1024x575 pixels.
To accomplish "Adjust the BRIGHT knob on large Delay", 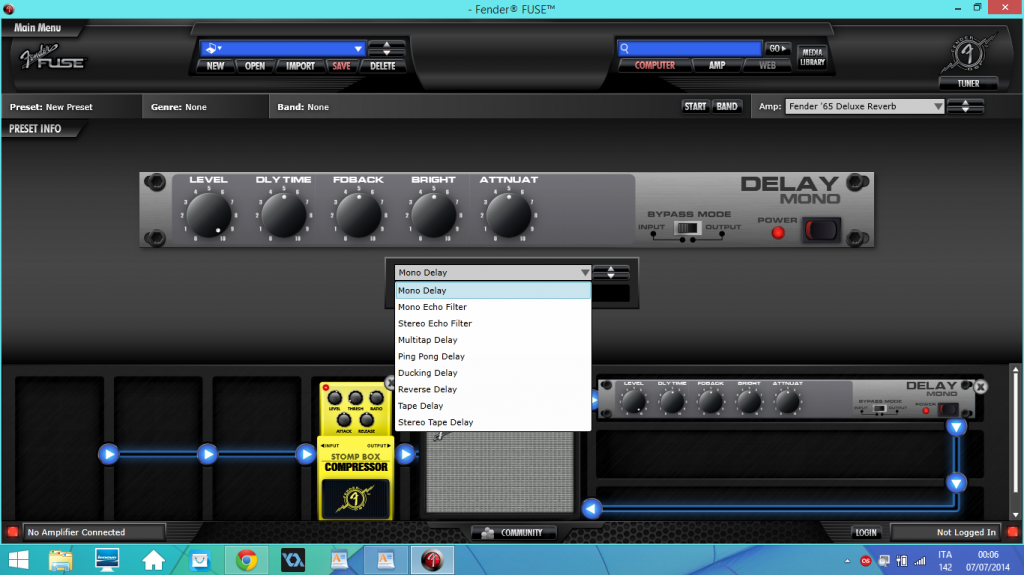I will point(434,215).
